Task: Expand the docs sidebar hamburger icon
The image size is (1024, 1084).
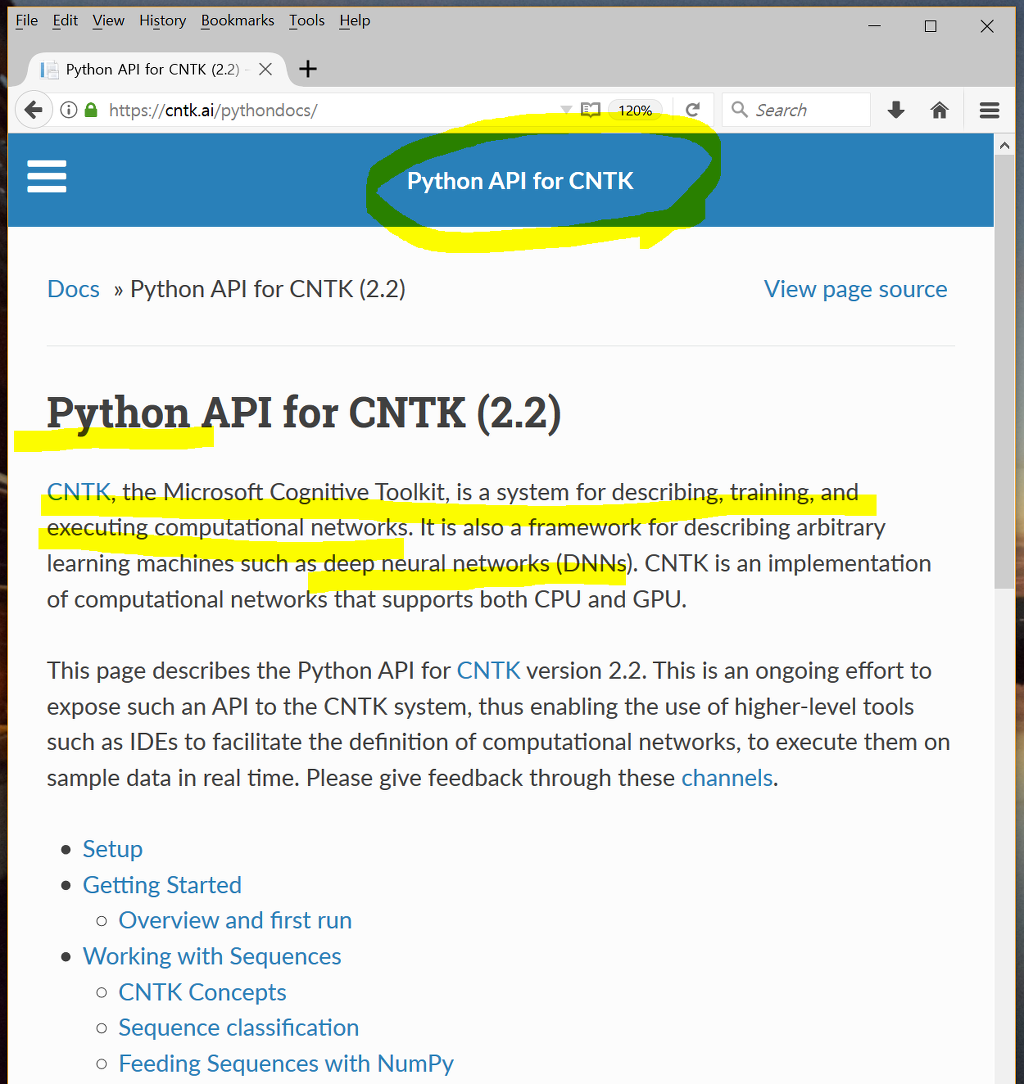Action: point(46,176)
